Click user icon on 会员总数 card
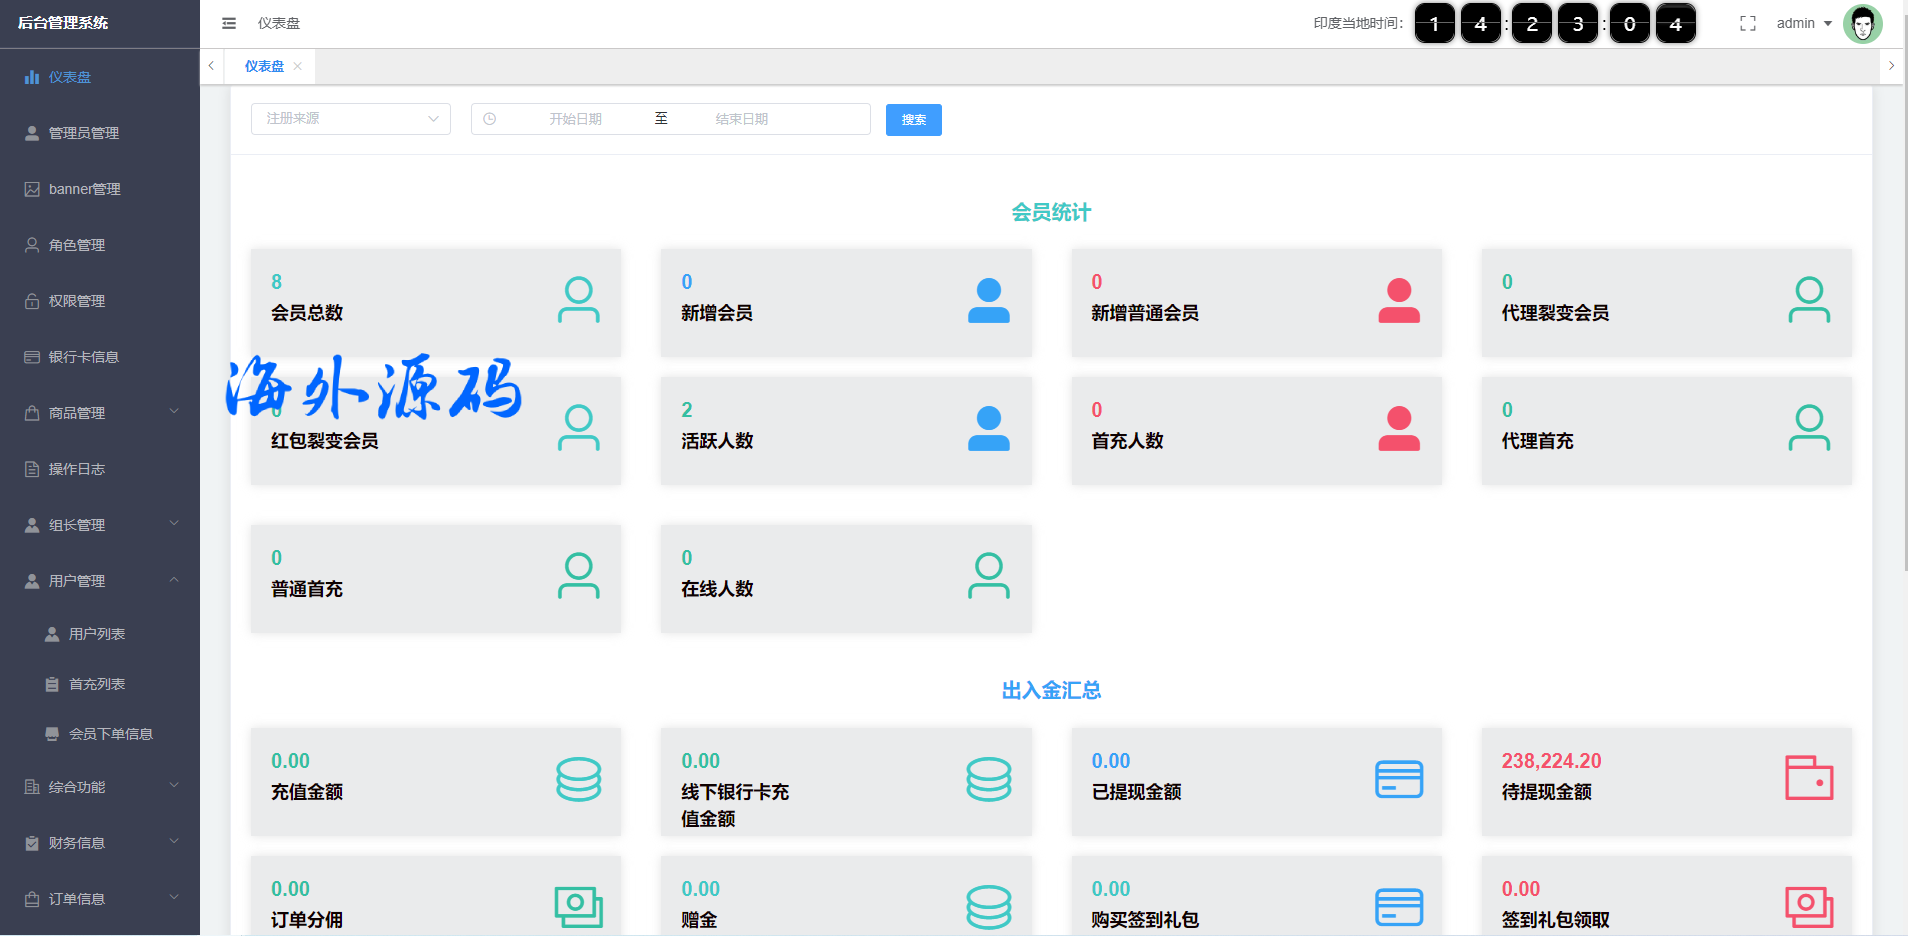Image resolution: width=1908 pixels, height=936 pixels. point(578,300)
